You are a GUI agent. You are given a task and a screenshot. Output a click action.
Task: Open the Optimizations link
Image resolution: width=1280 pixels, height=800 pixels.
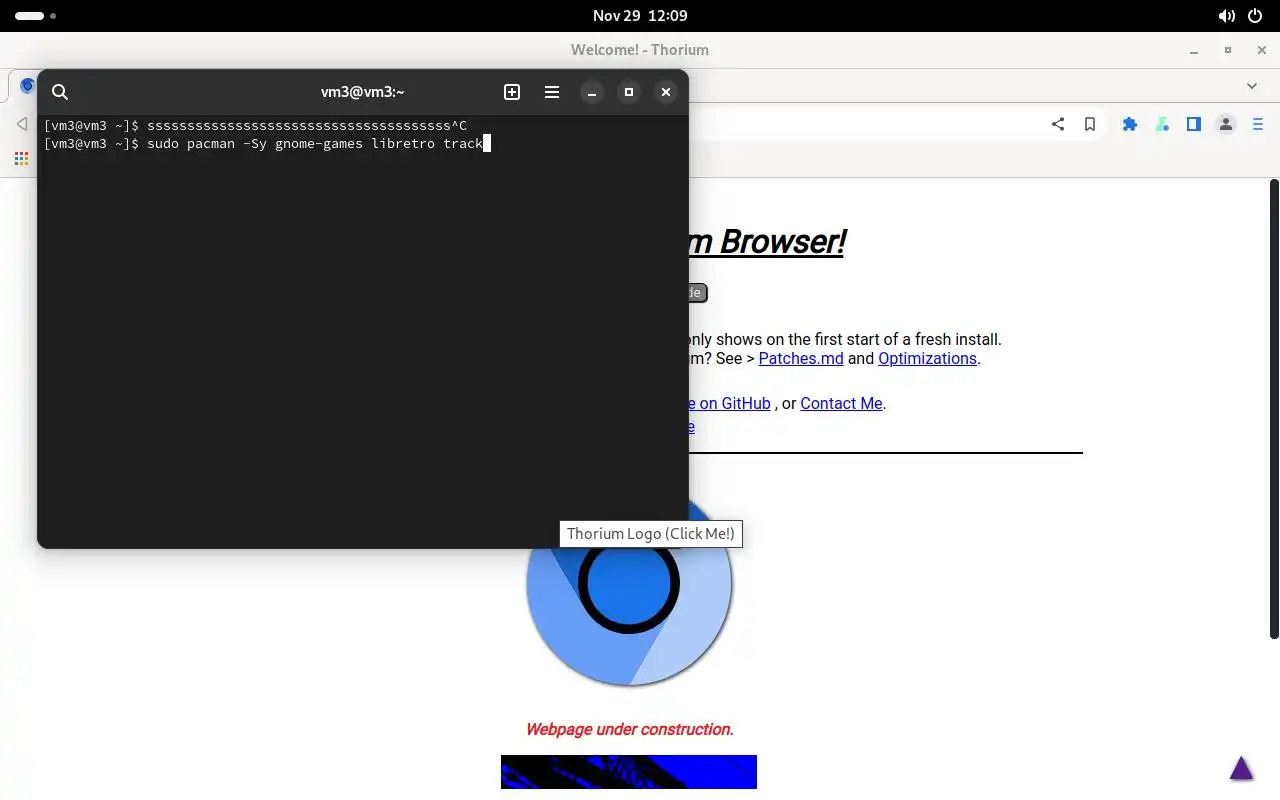(x=927, y=358)
